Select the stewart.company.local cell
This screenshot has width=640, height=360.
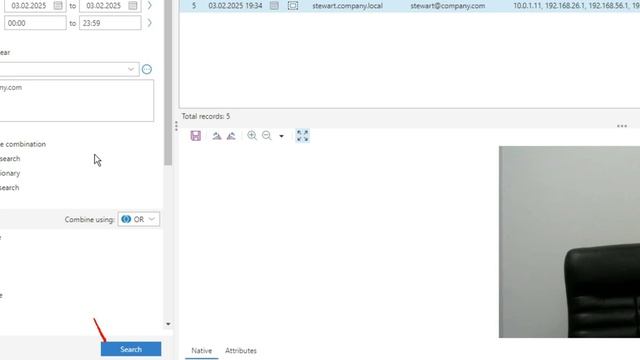coord(347,6)
